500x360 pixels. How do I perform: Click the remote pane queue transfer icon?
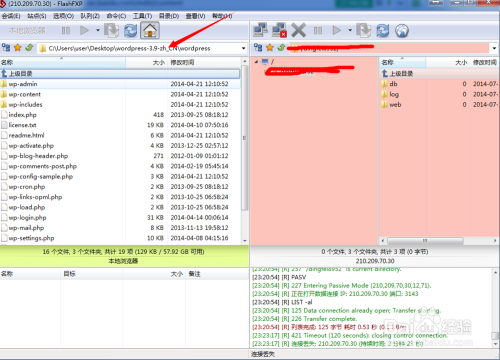coord(364,31)
